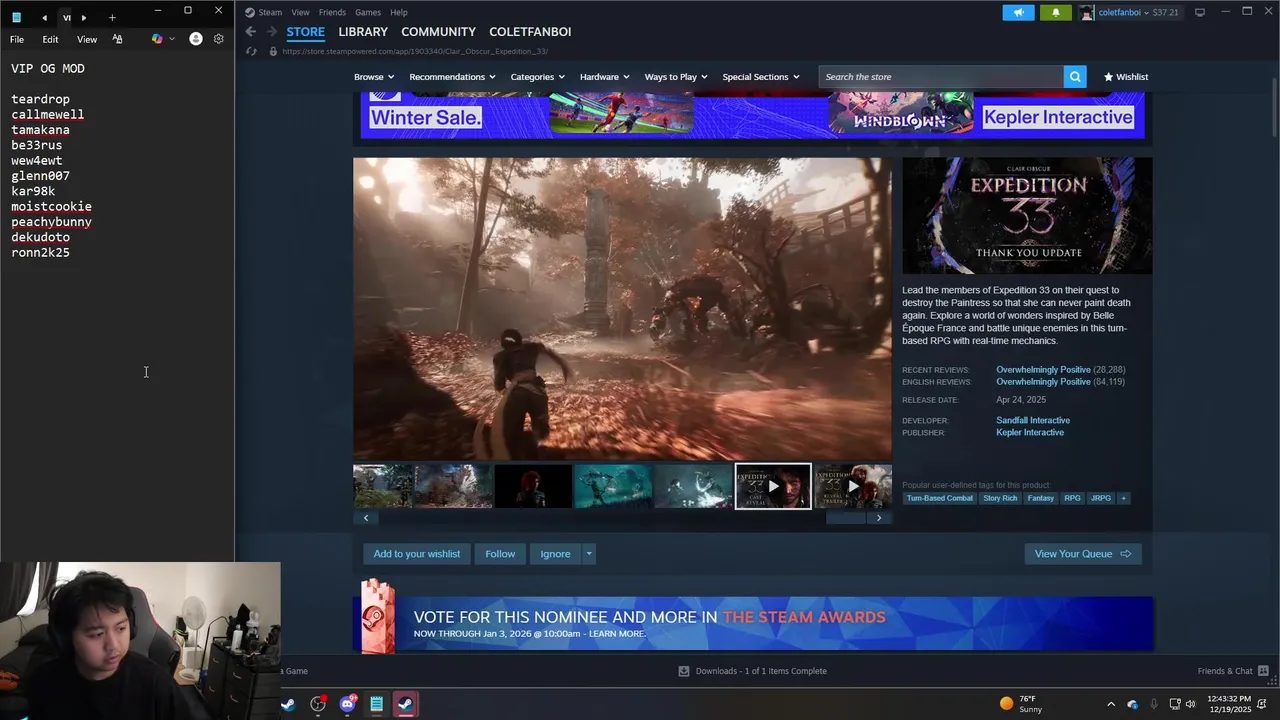The image size is (1280, 720).
Task: Click the Follow button
Action: 500,554
